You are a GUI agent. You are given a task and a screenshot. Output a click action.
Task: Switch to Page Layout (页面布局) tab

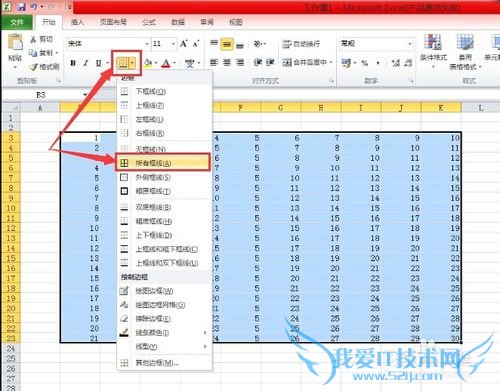[x=113, y=22]
